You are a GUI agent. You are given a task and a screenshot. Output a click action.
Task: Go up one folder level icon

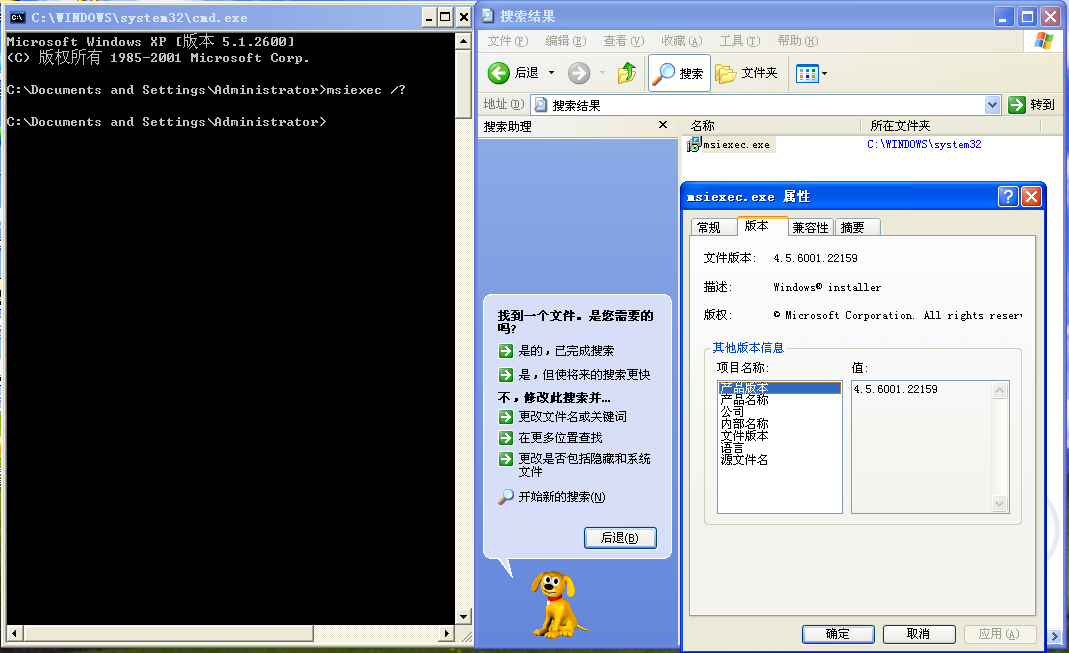click(627, 72)
